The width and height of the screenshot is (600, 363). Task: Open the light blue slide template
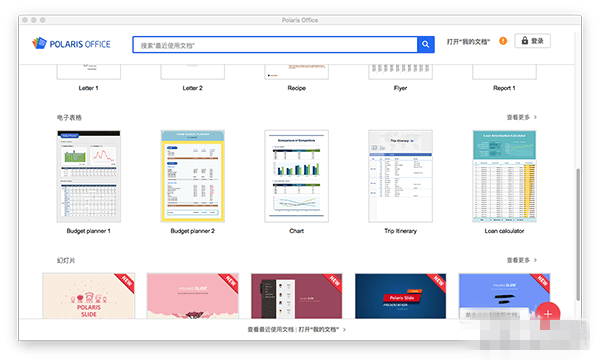[x=504, y=296]
